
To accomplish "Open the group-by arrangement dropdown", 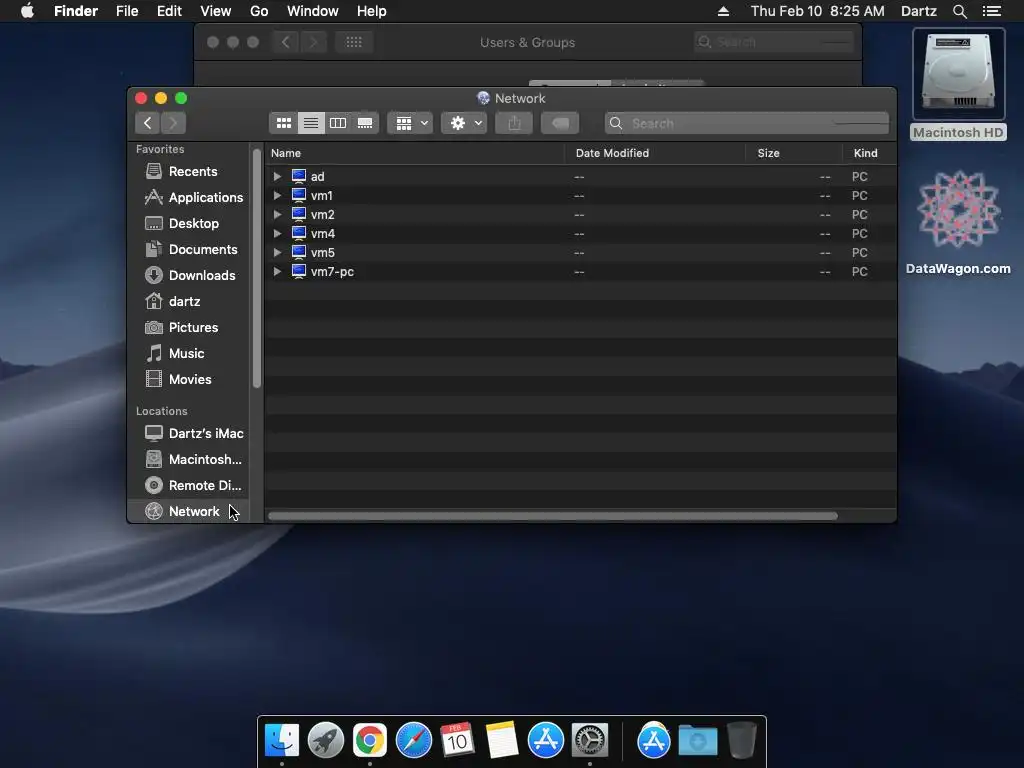I will click(x=410, y=123).
